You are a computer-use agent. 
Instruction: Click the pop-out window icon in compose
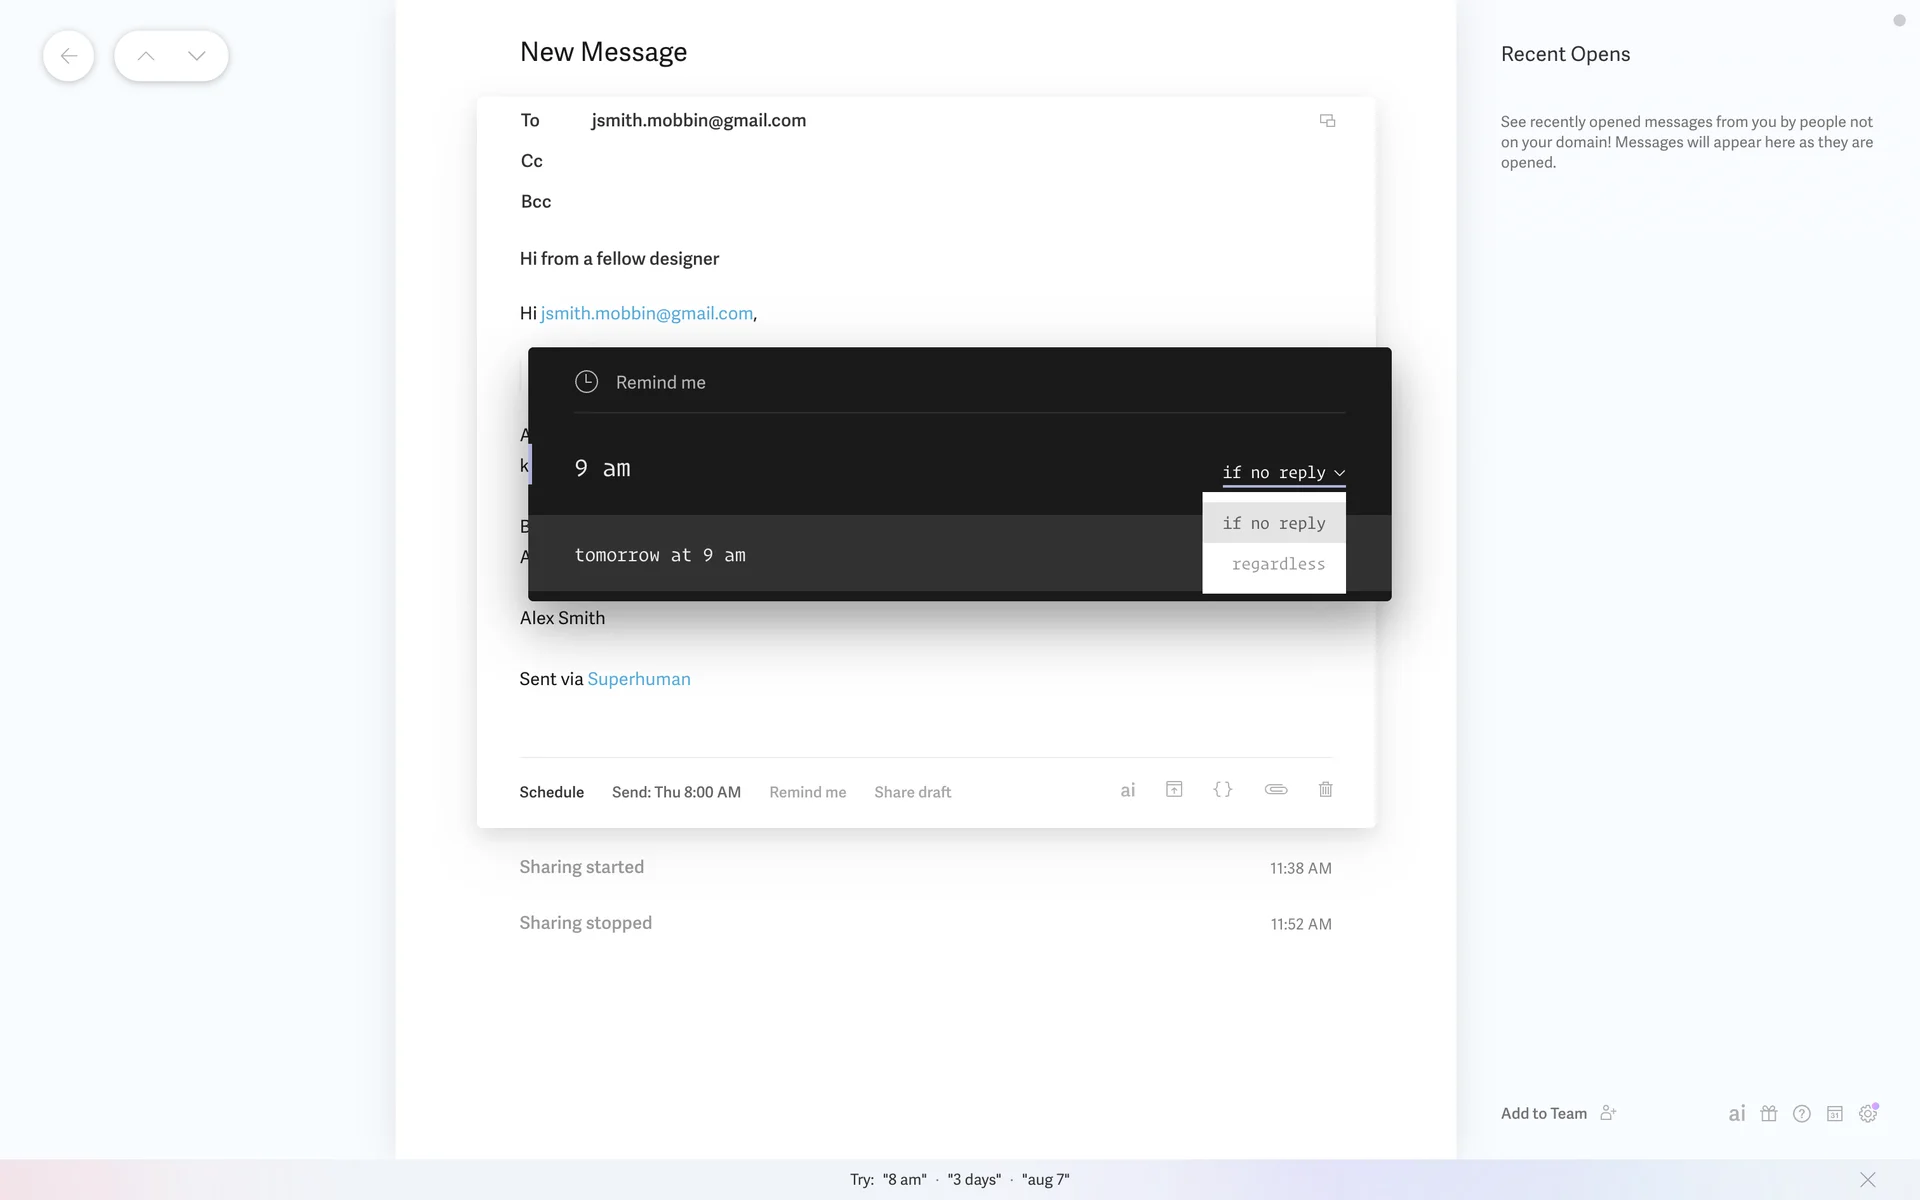pyautogui.click(x=1327, y=121)
